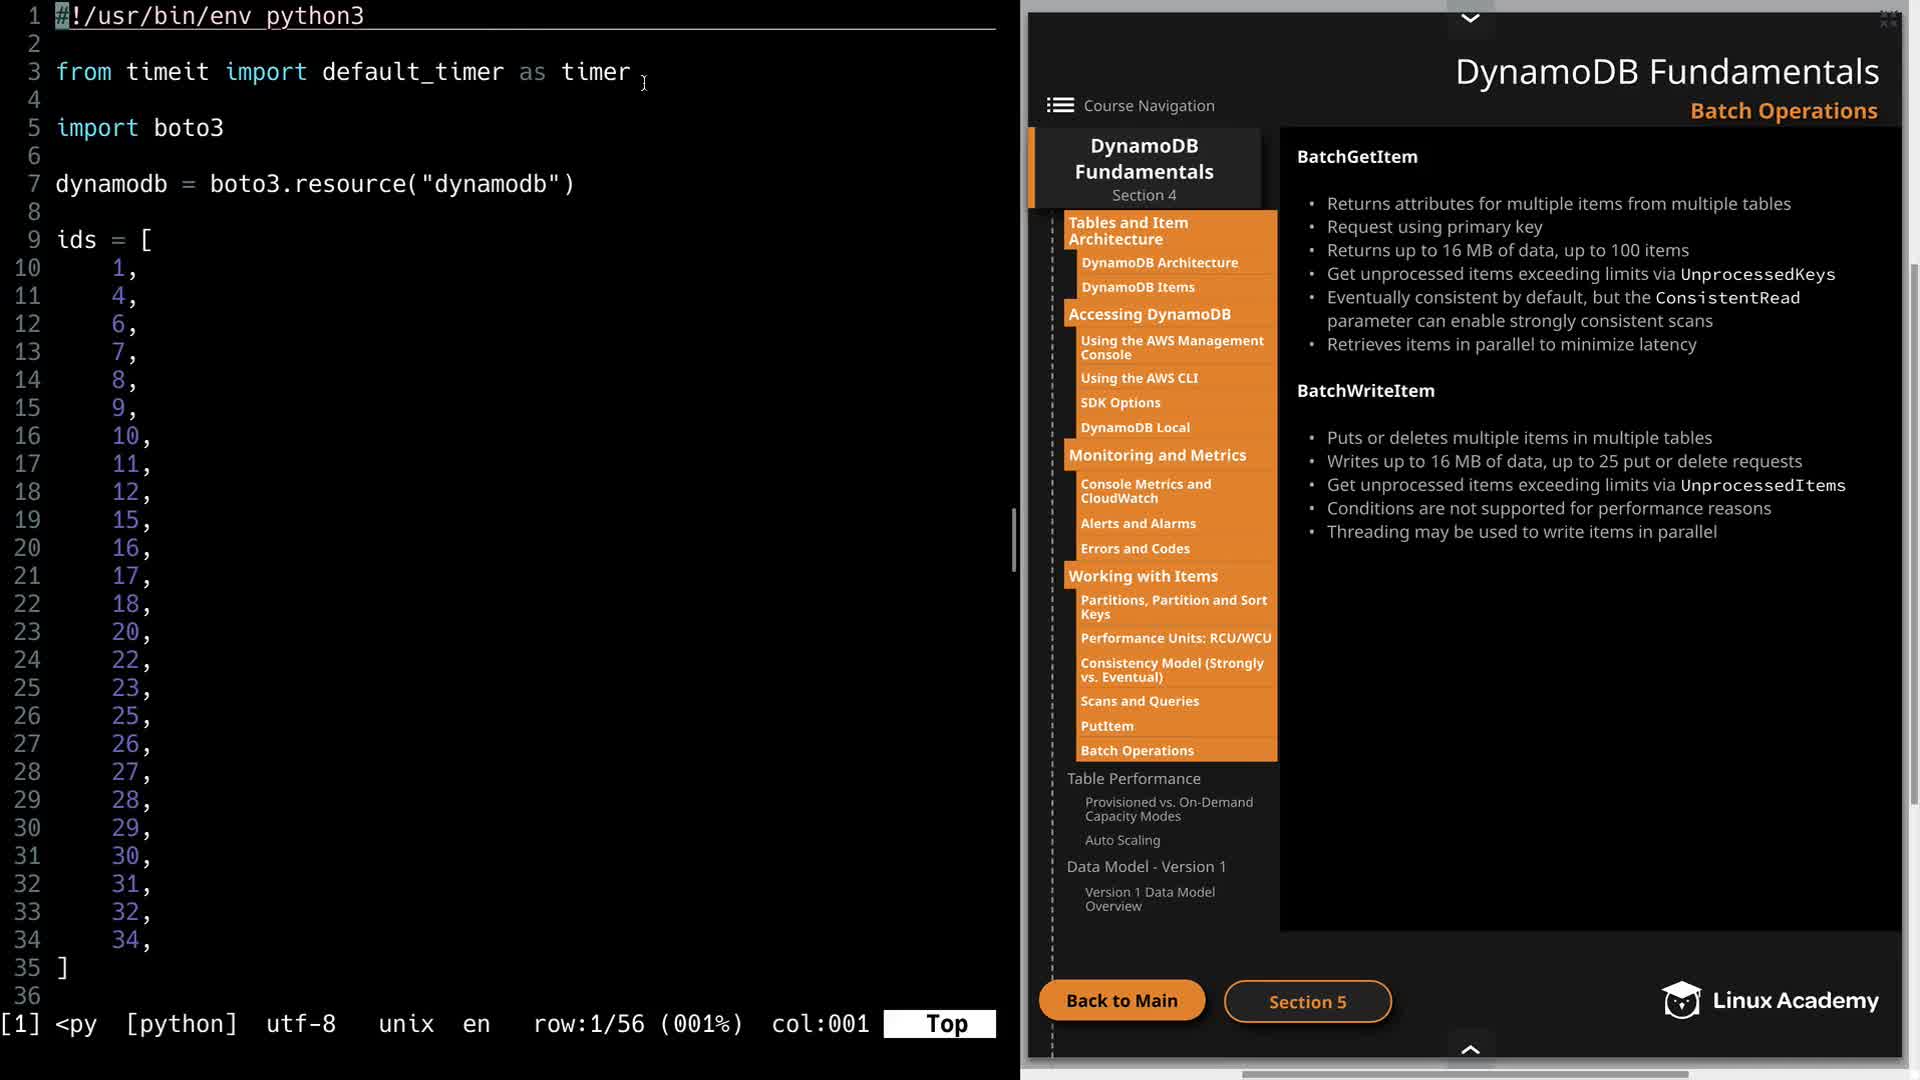Viewport: 1920px width, 1080px height.
Task: Click the Back to Main button
Action: [x=1121, y=1000]
